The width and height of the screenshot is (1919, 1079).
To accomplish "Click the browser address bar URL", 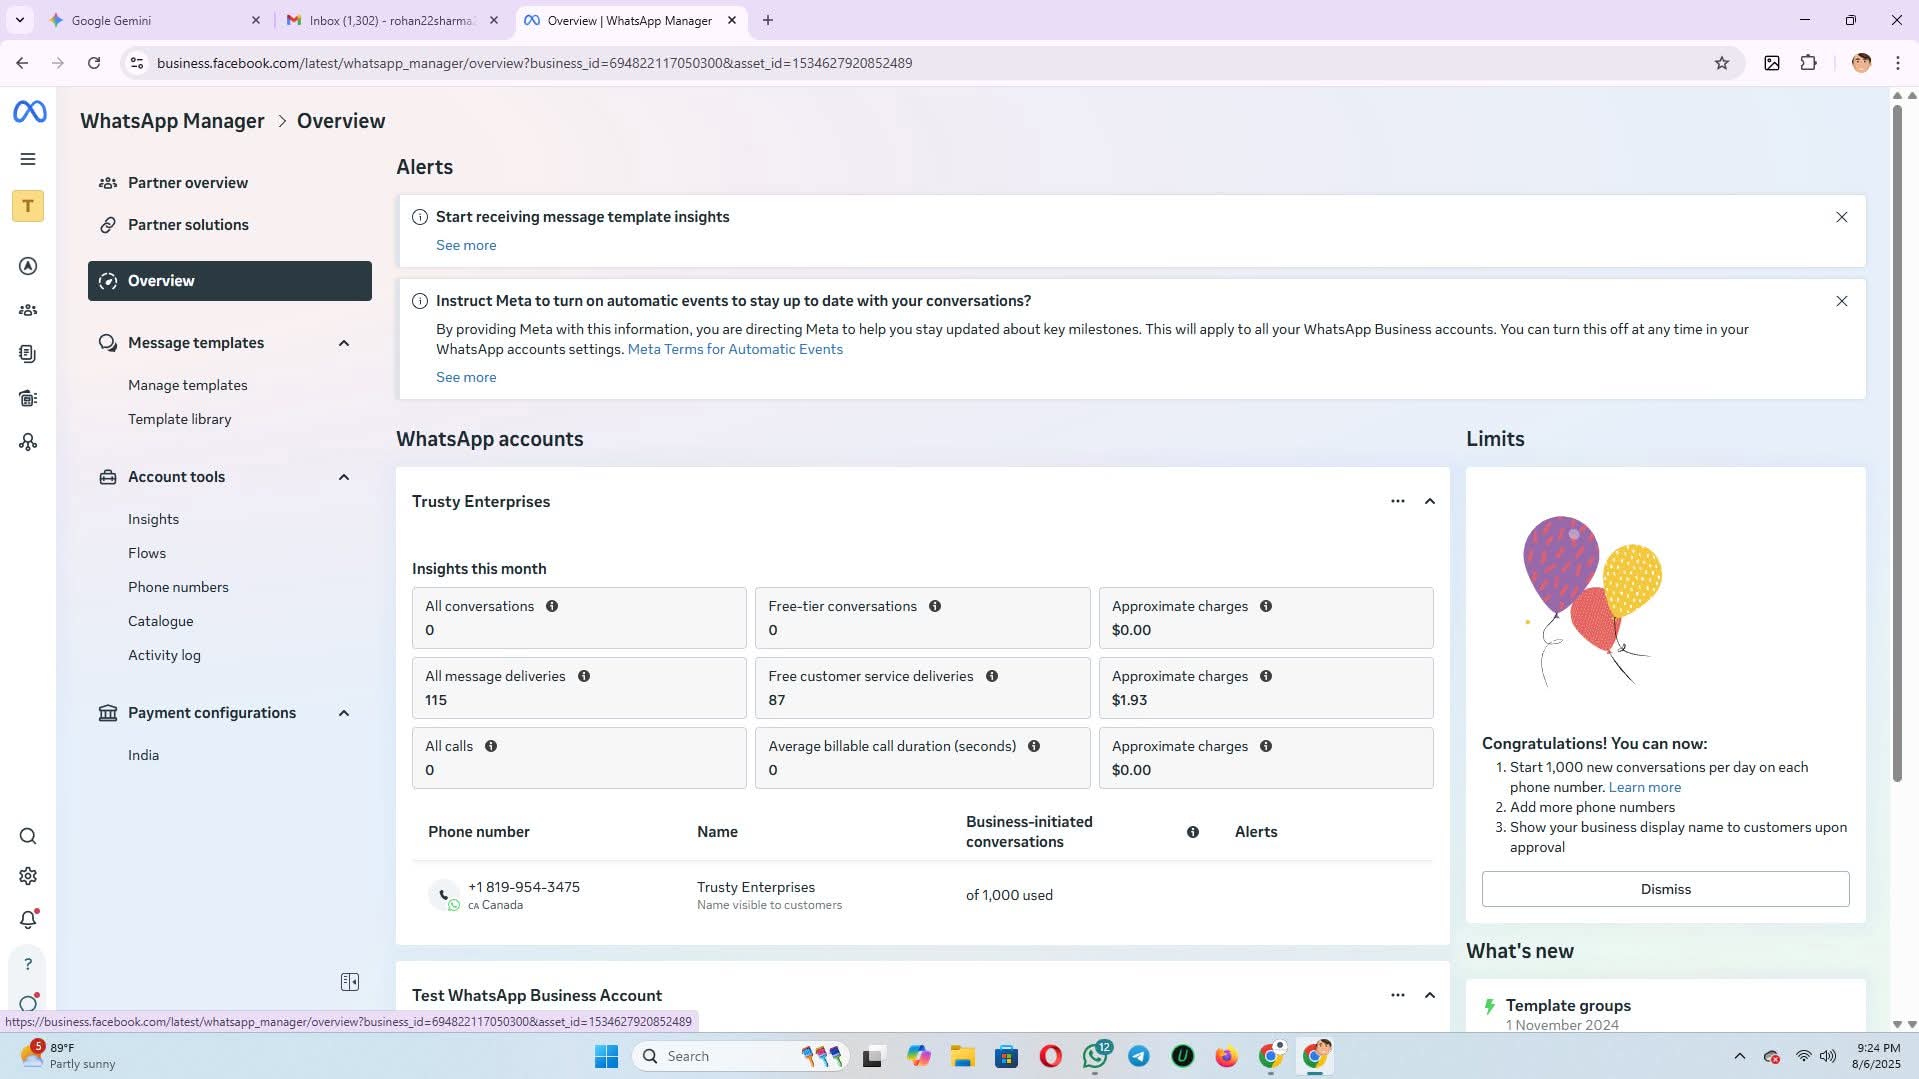I will click(x=534, y=63).
